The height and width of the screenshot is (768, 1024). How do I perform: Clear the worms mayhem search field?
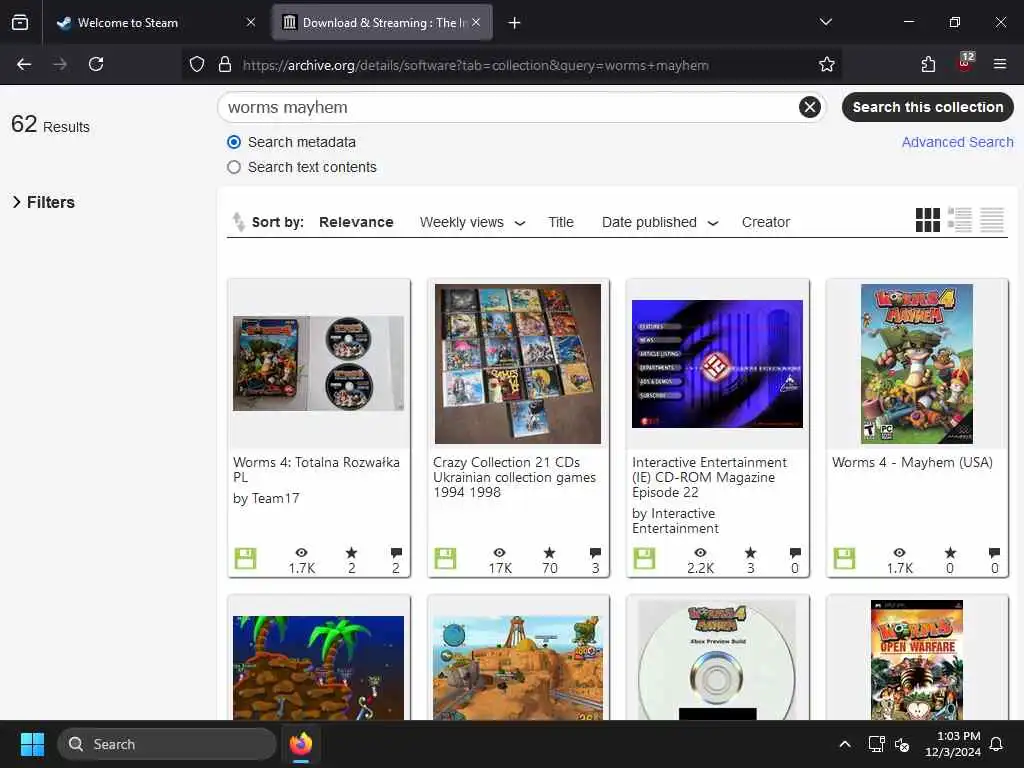[x=809, y=106]
